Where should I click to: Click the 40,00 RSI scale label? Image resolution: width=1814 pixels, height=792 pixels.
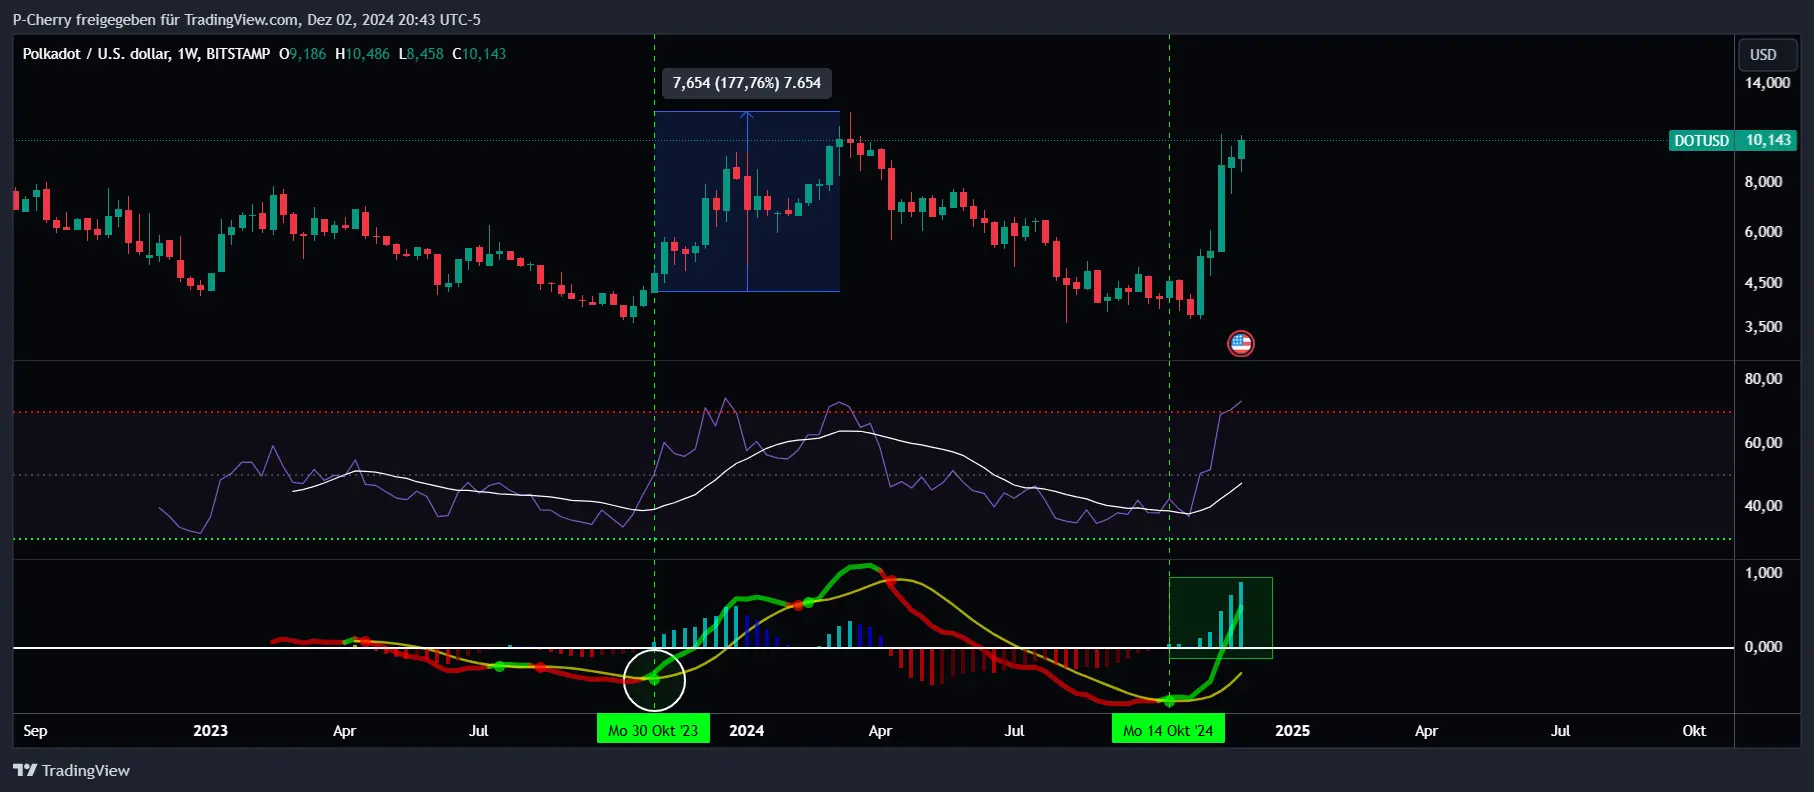click(1763, 506)
